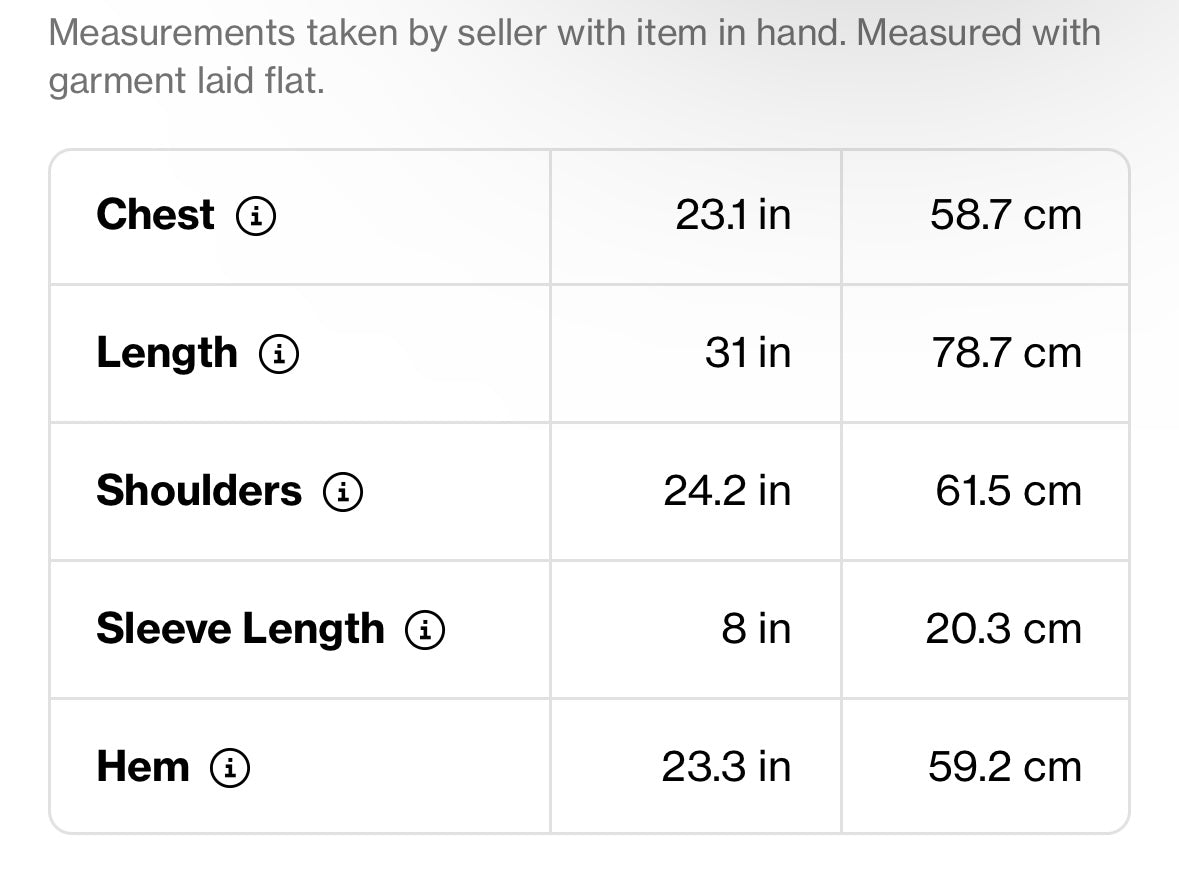
Task: Click the 8 in sleeve value
Action: [x=756, y=629]
